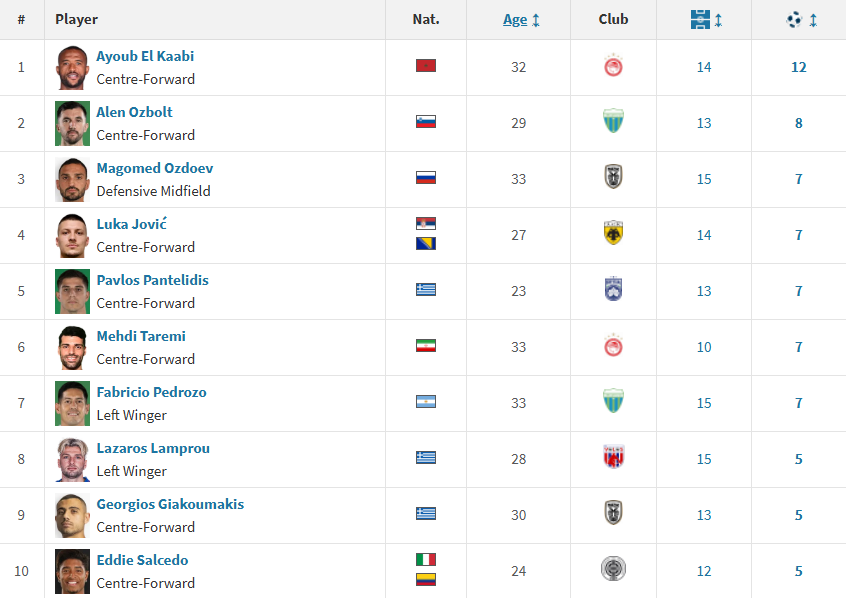Click Luka Jović's player portrait
Screen dimensions: 846x598
(72, 235)
